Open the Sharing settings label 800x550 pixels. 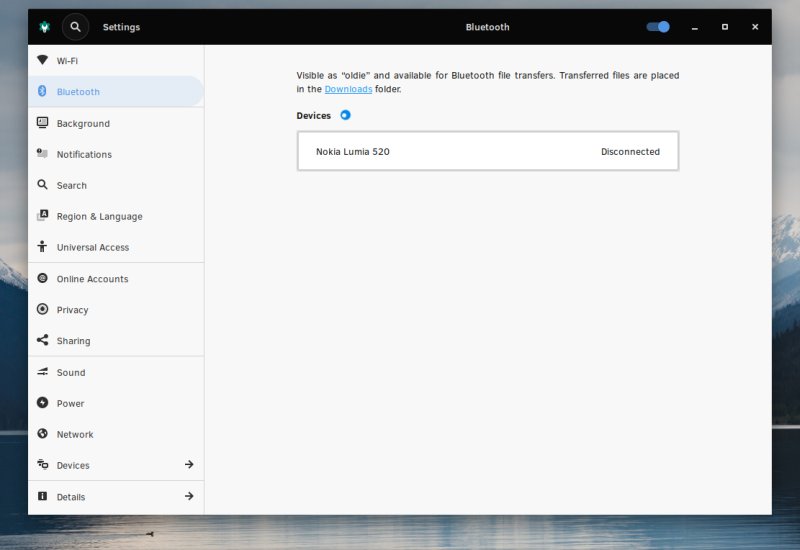(73, 341)
